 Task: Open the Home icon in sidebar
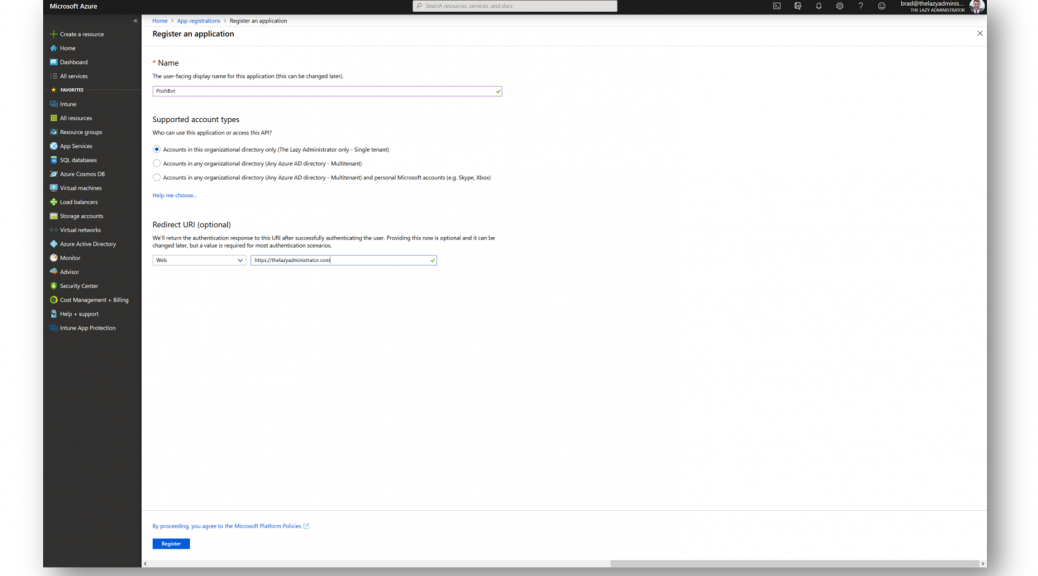pos(54,48)
